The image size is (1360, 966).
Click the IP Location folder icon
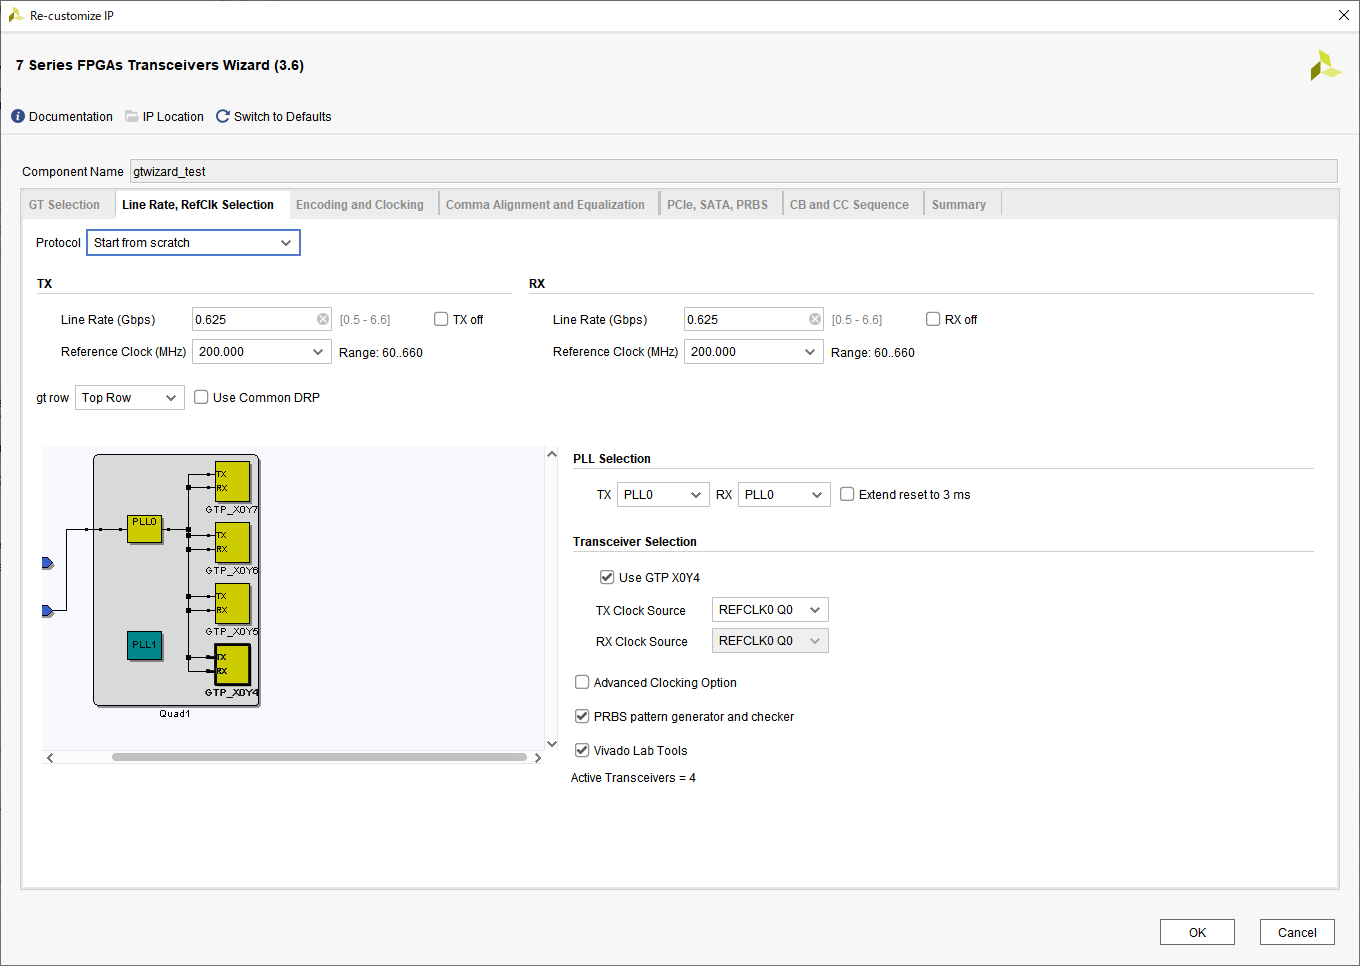(131, 117)
